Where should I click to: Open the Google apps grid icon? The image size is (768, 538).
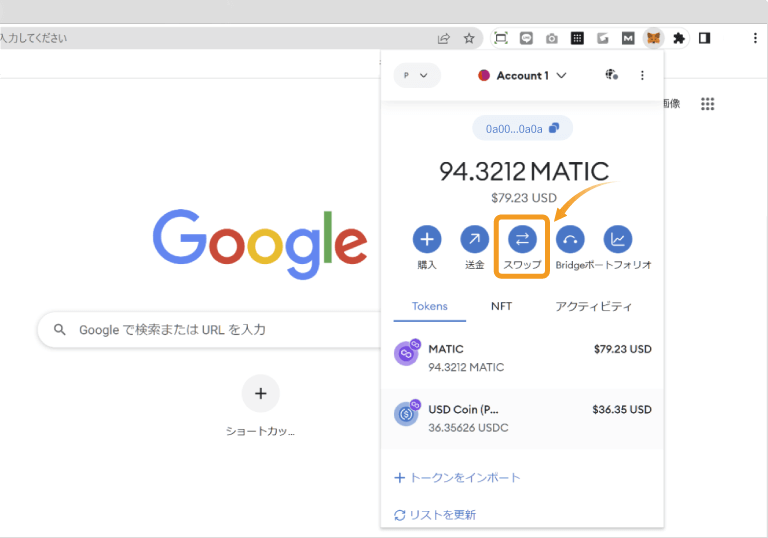click(707, 104)
